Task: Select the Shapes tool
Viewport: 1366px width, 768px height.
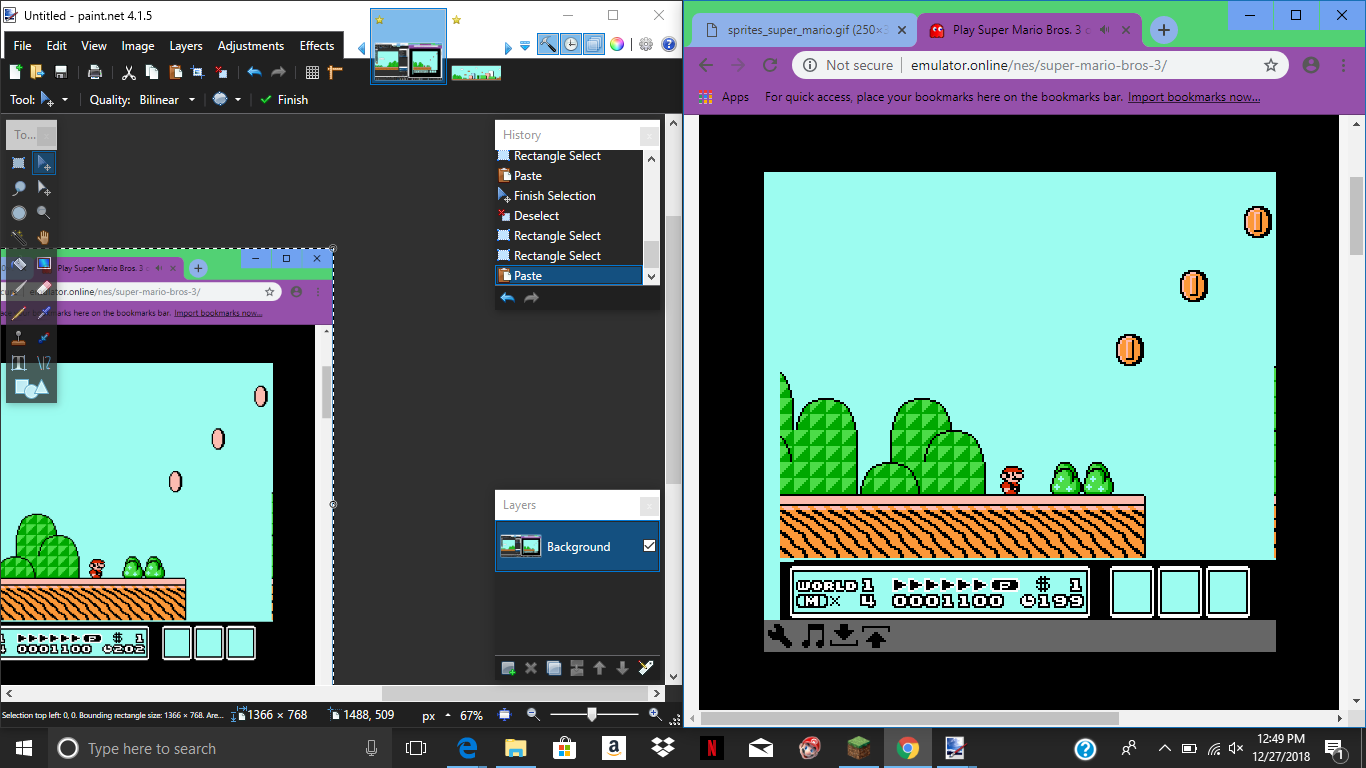Action: 31,388
